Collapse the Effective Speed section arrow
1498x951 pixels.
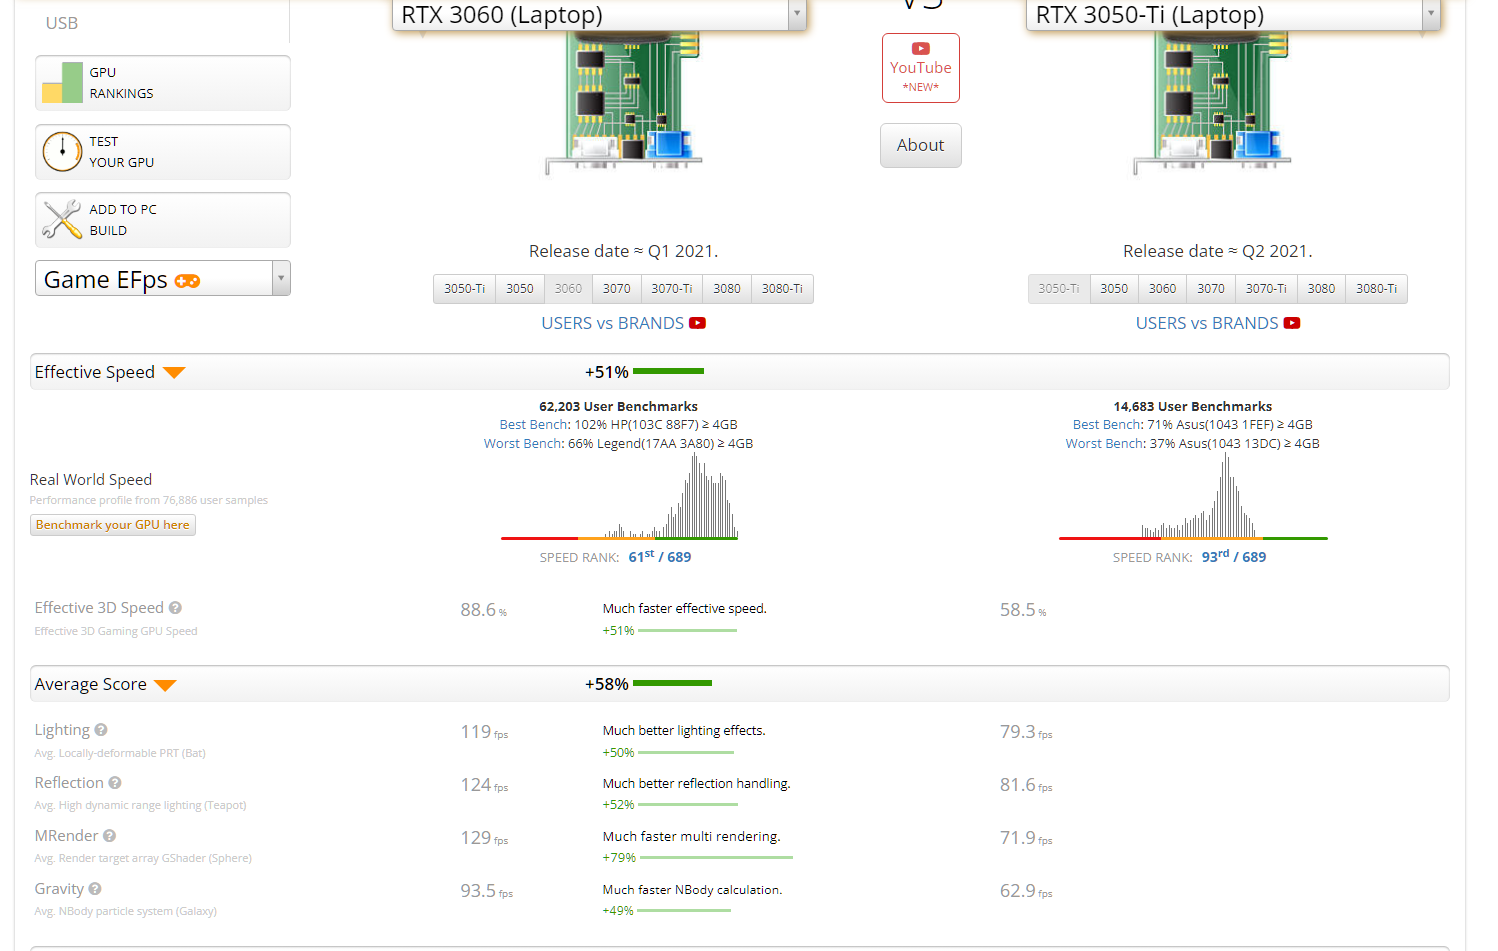(174, 373)
